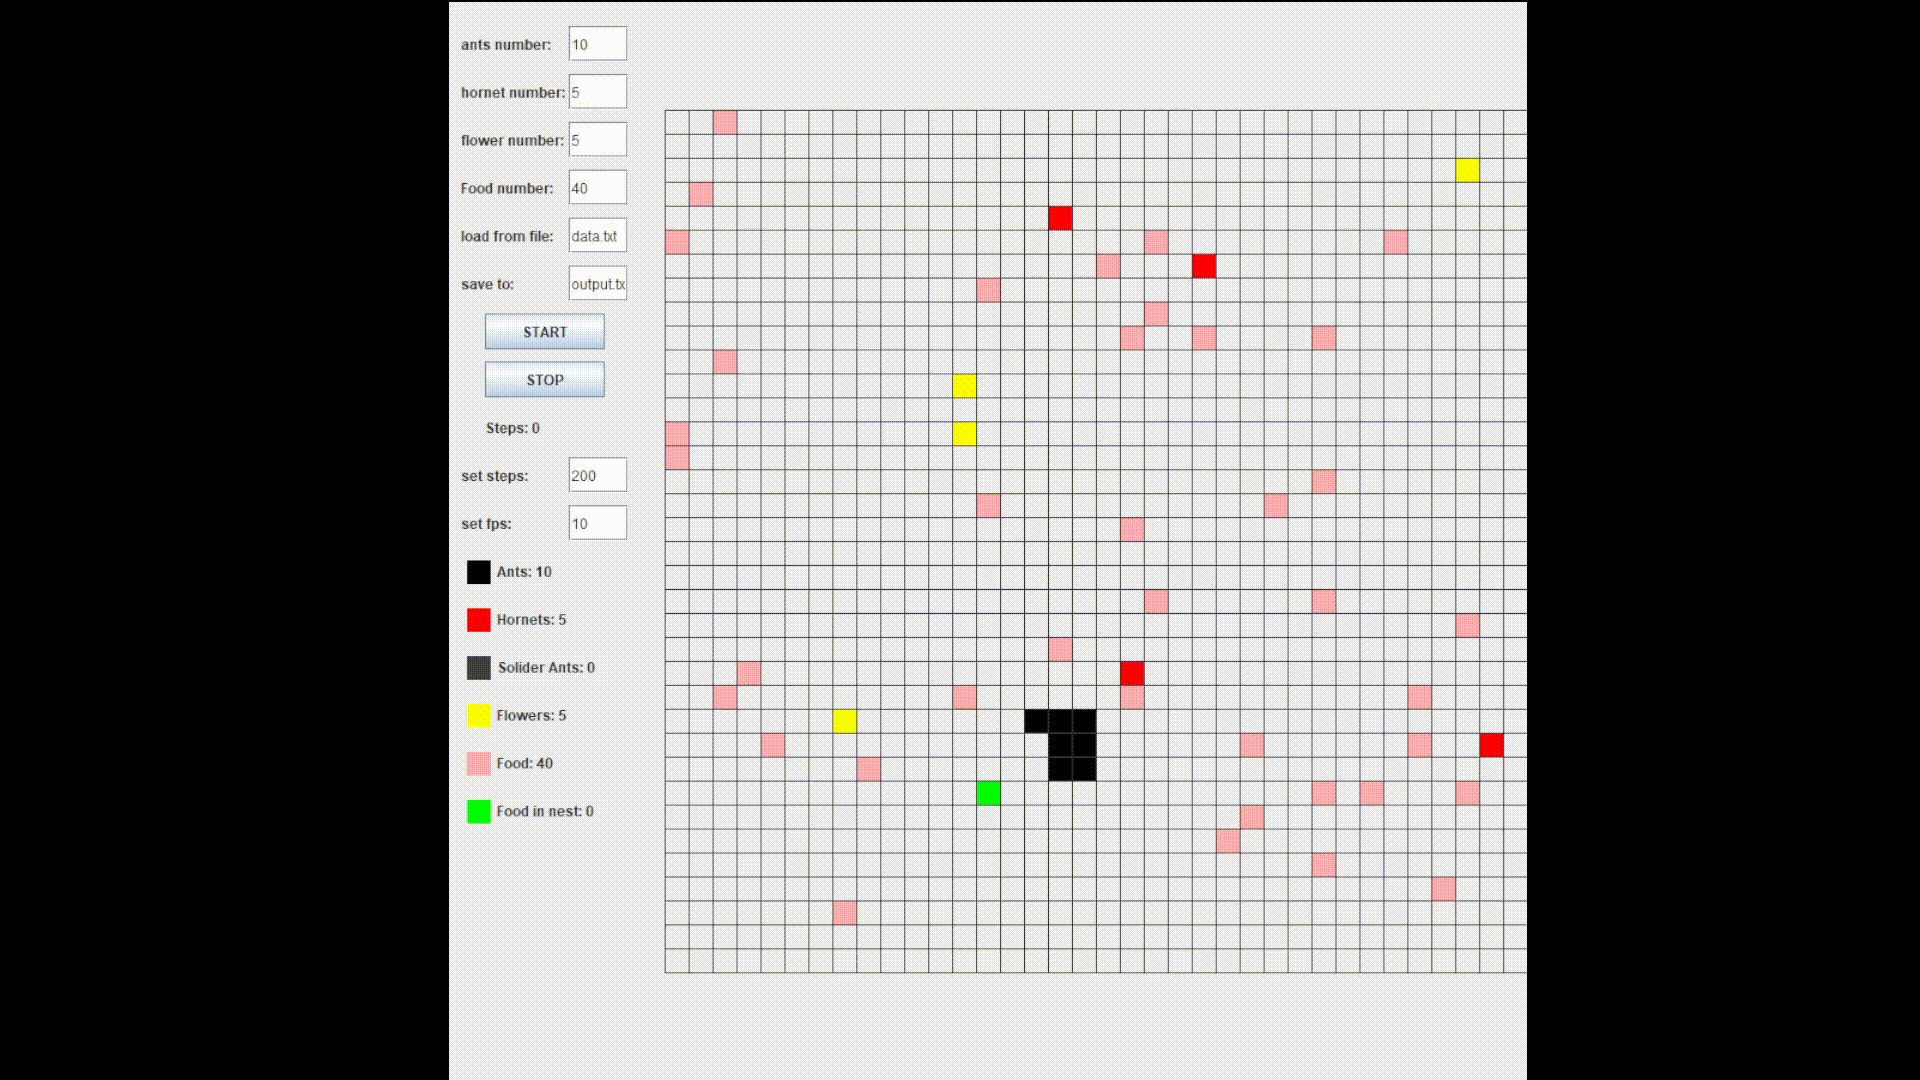Image resolution: width=1920 pixels, height=1080 pixels.
Task: Click the 'Food: 40' legend label
Action: (524, 764)
